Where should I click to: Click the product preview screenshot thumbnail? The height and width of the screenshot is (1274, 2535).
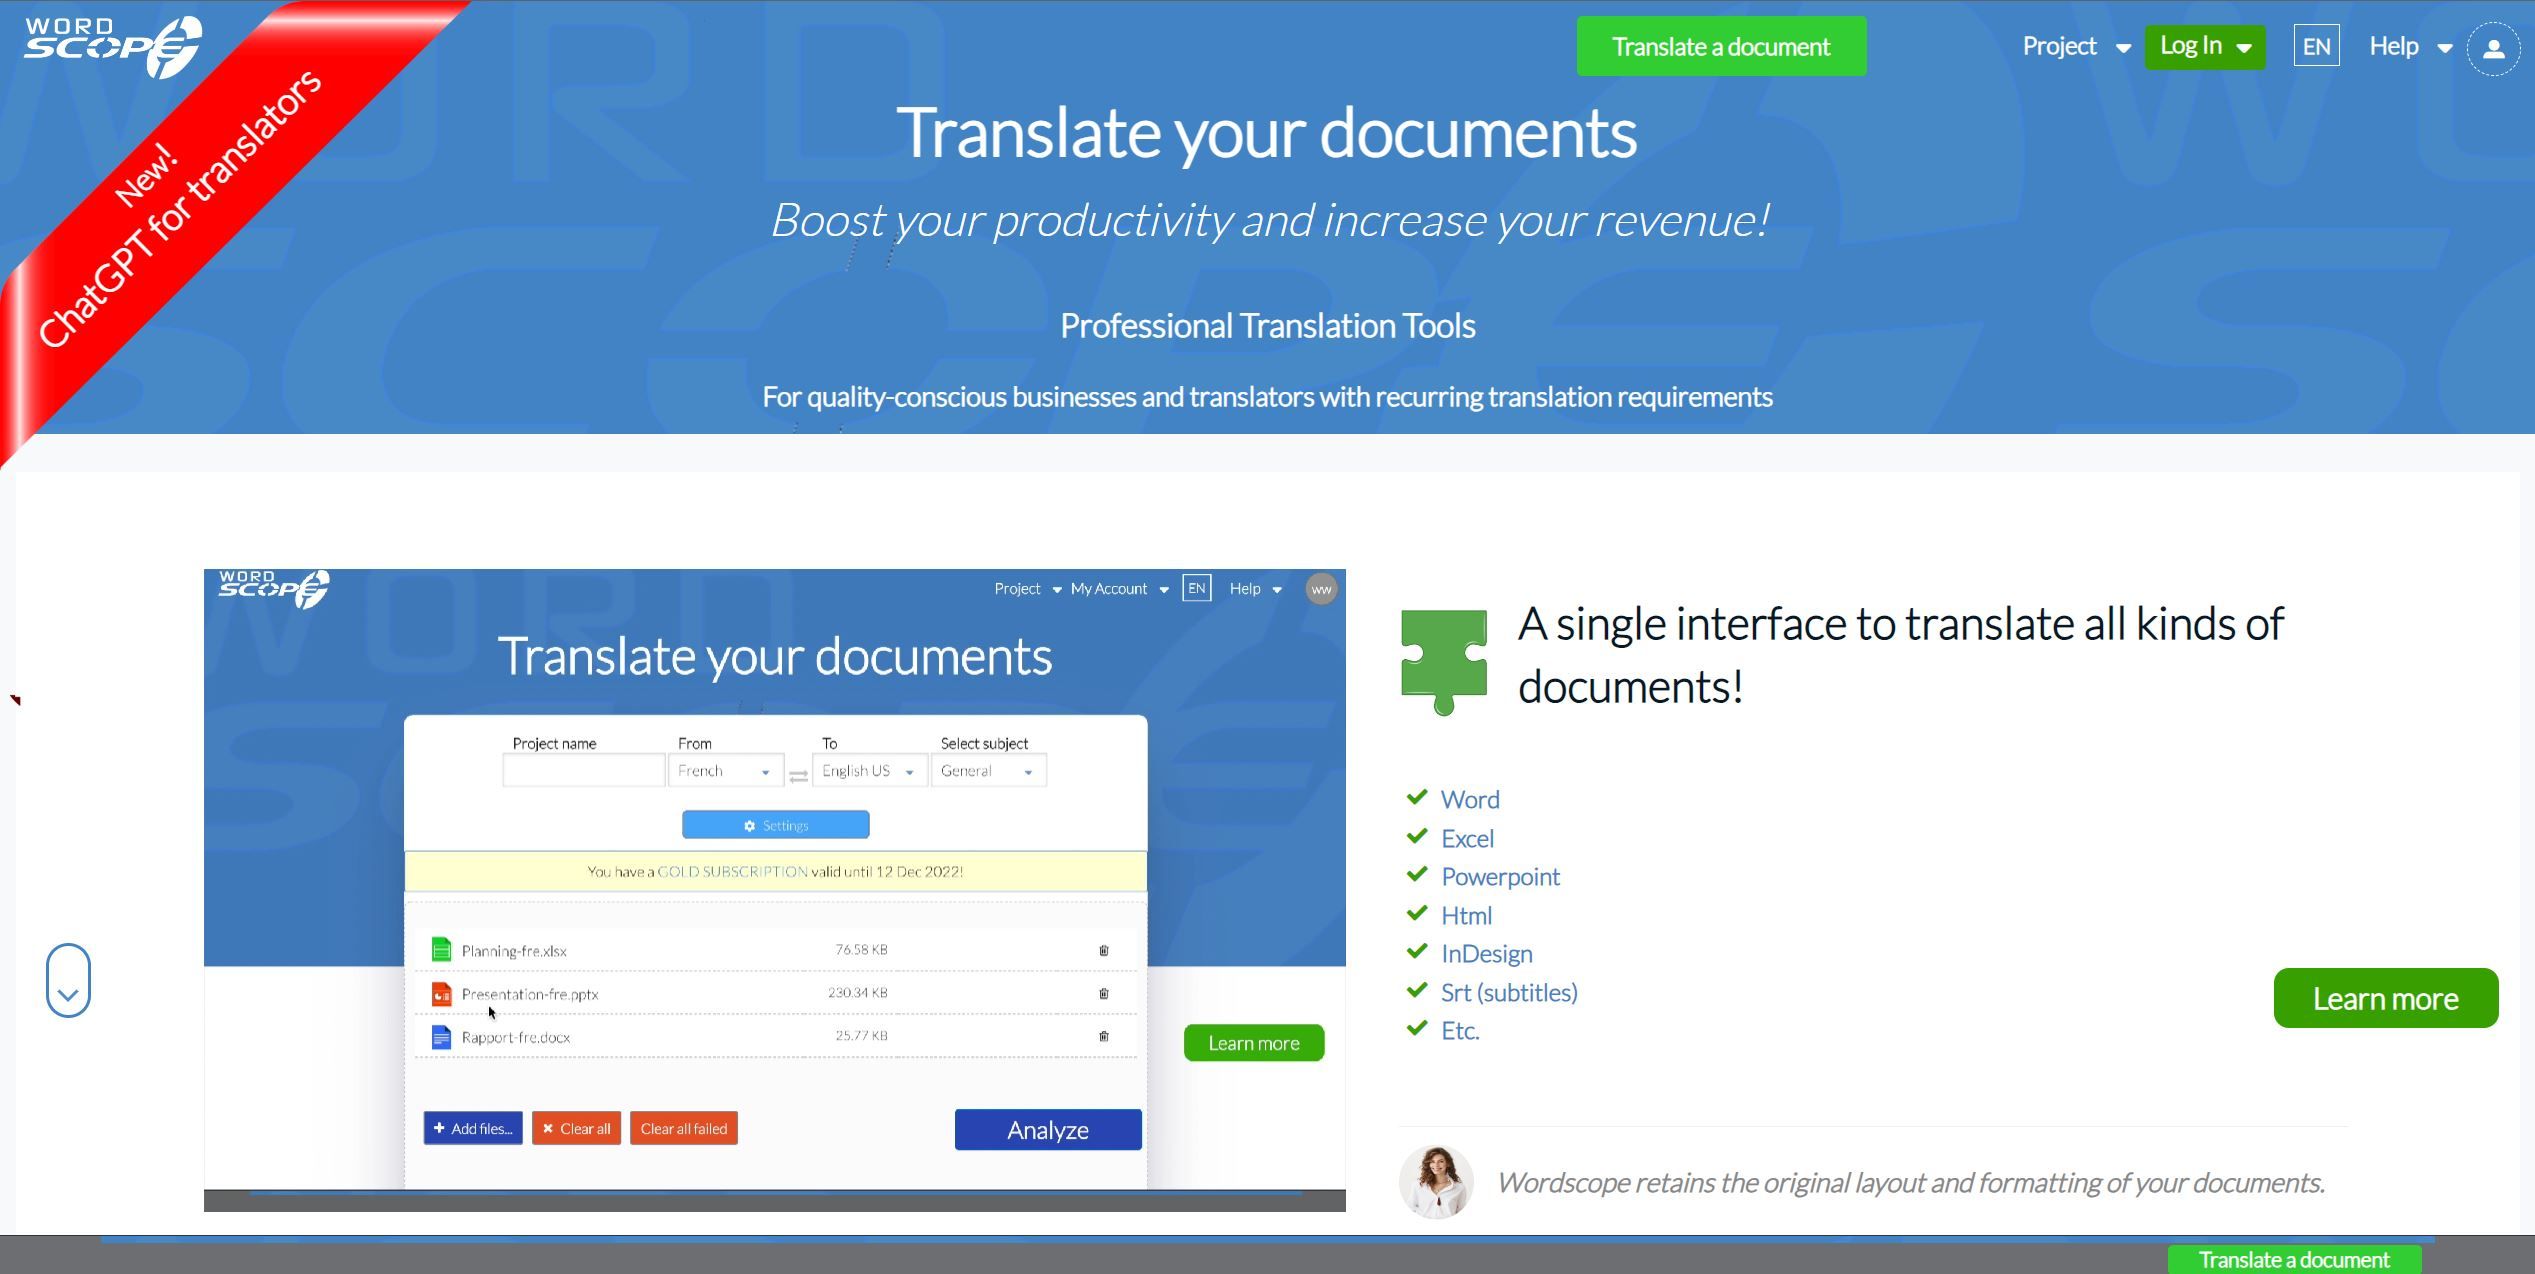coord(775,890)
